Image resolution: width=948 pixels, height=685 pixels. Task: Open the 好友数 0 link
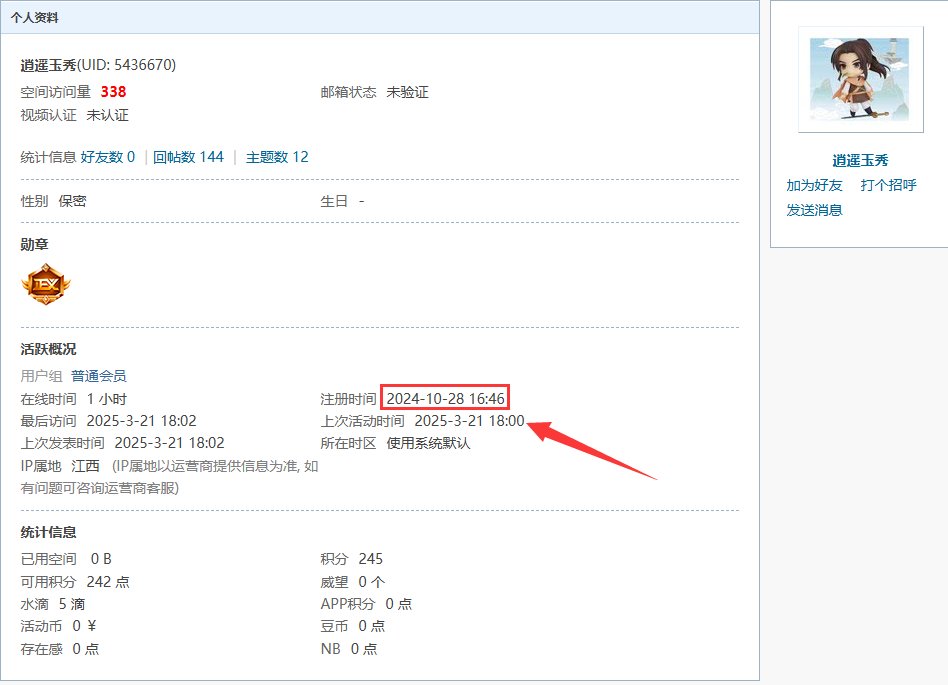(x=108, y=157)
